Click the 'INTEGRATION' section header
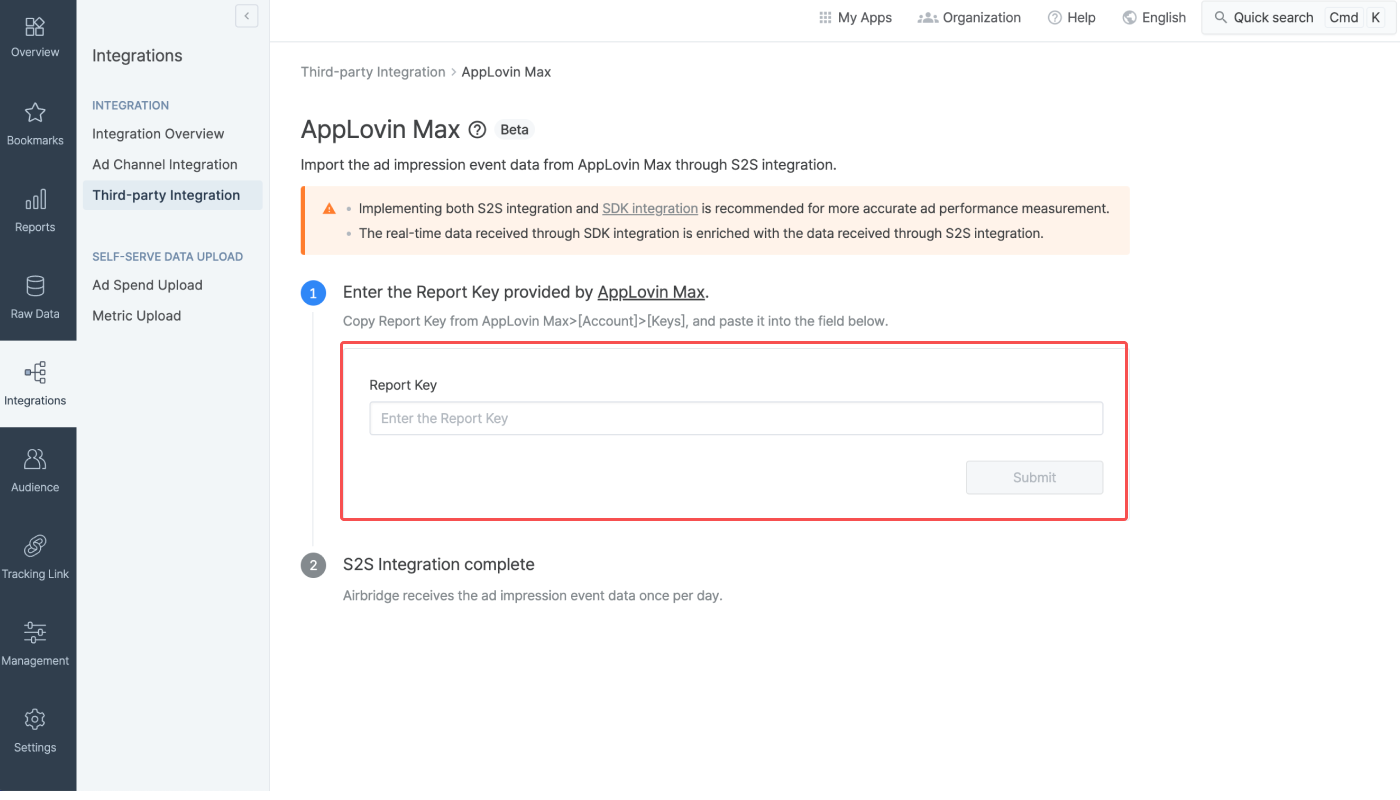 pyautogui.click(x=130, y=105)
